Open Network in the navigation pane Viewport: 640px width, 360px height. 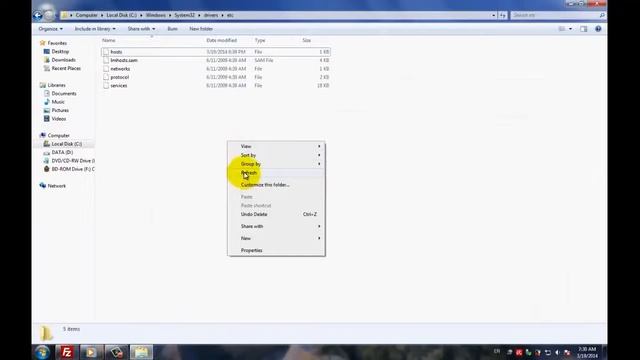56,186
